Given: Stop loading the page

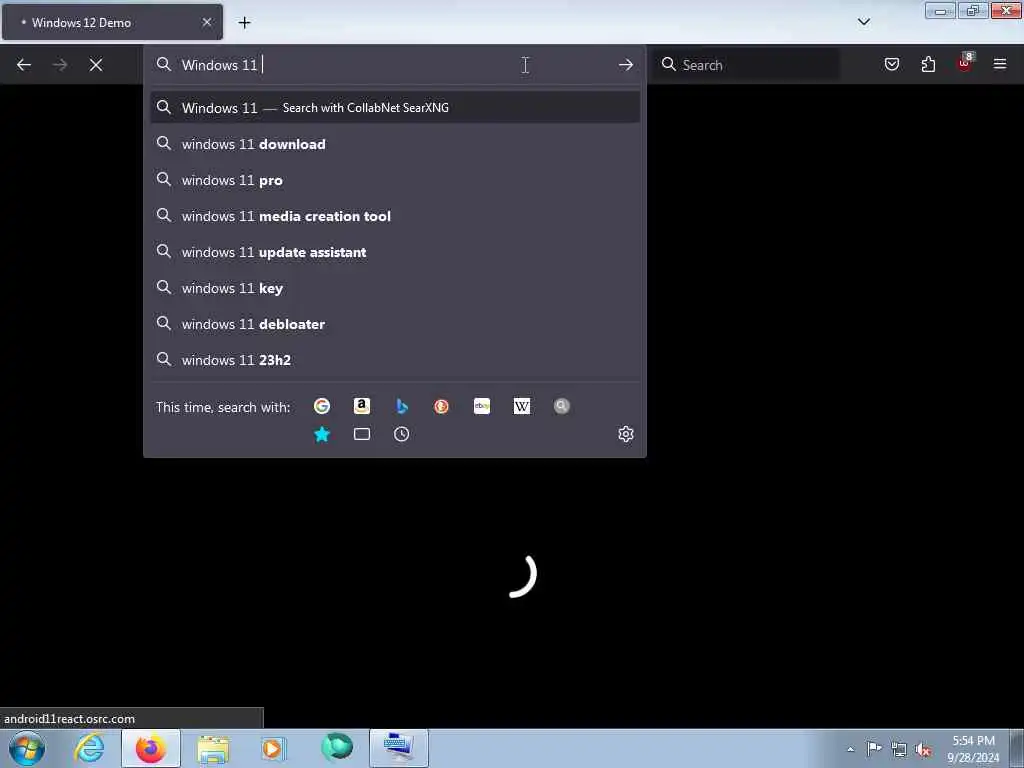Looking at the screenshot, I should (x=96, y=65).
